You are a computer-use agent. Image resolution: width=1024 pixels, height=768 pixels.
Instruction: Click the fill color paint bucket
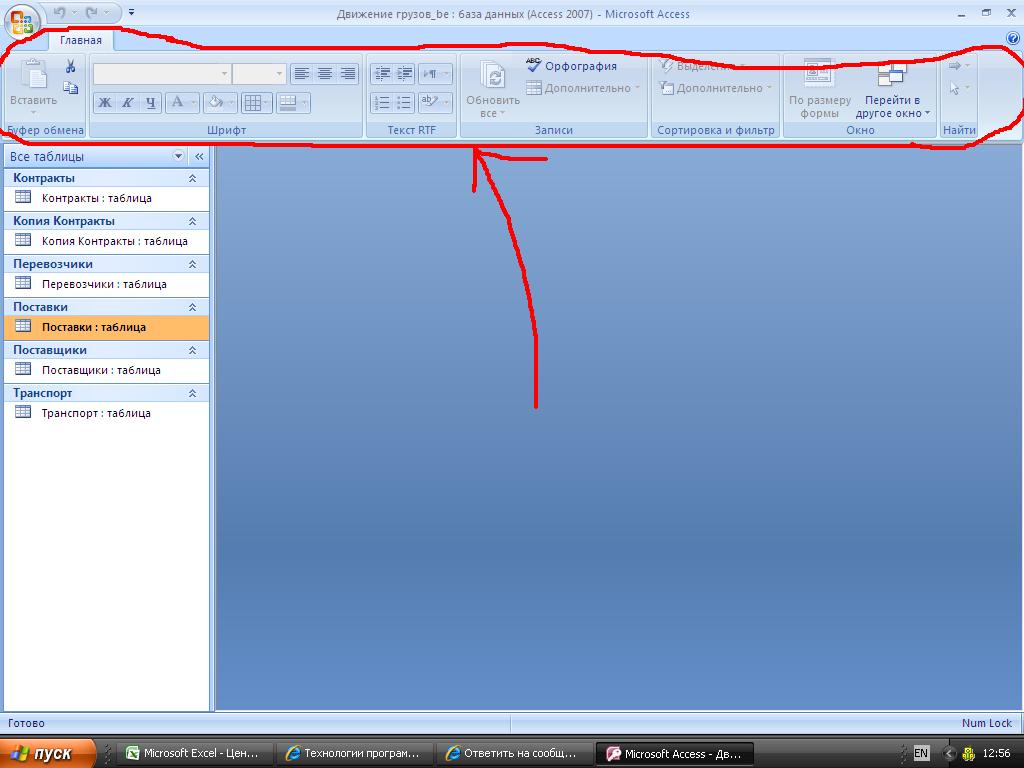216,103
